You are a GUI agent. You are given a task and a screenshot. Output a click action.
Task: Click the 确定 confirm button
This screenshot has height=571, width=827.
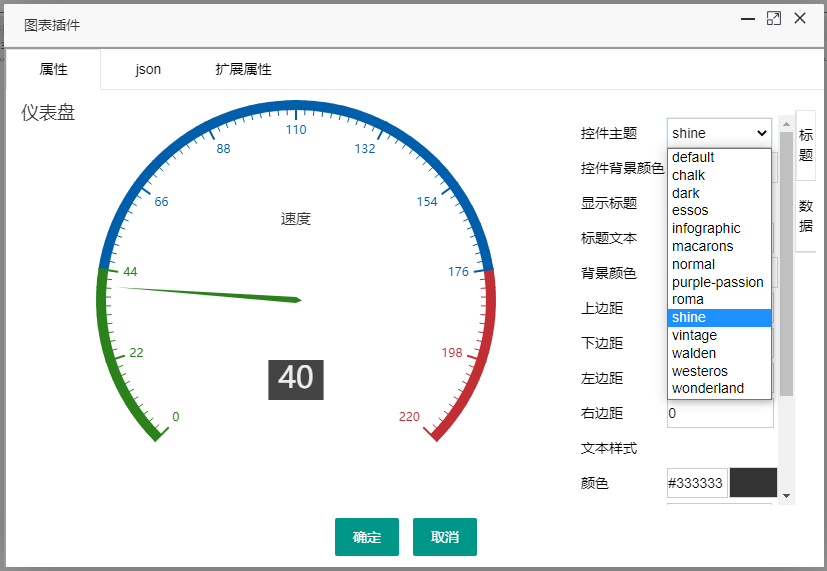[367, 537]
